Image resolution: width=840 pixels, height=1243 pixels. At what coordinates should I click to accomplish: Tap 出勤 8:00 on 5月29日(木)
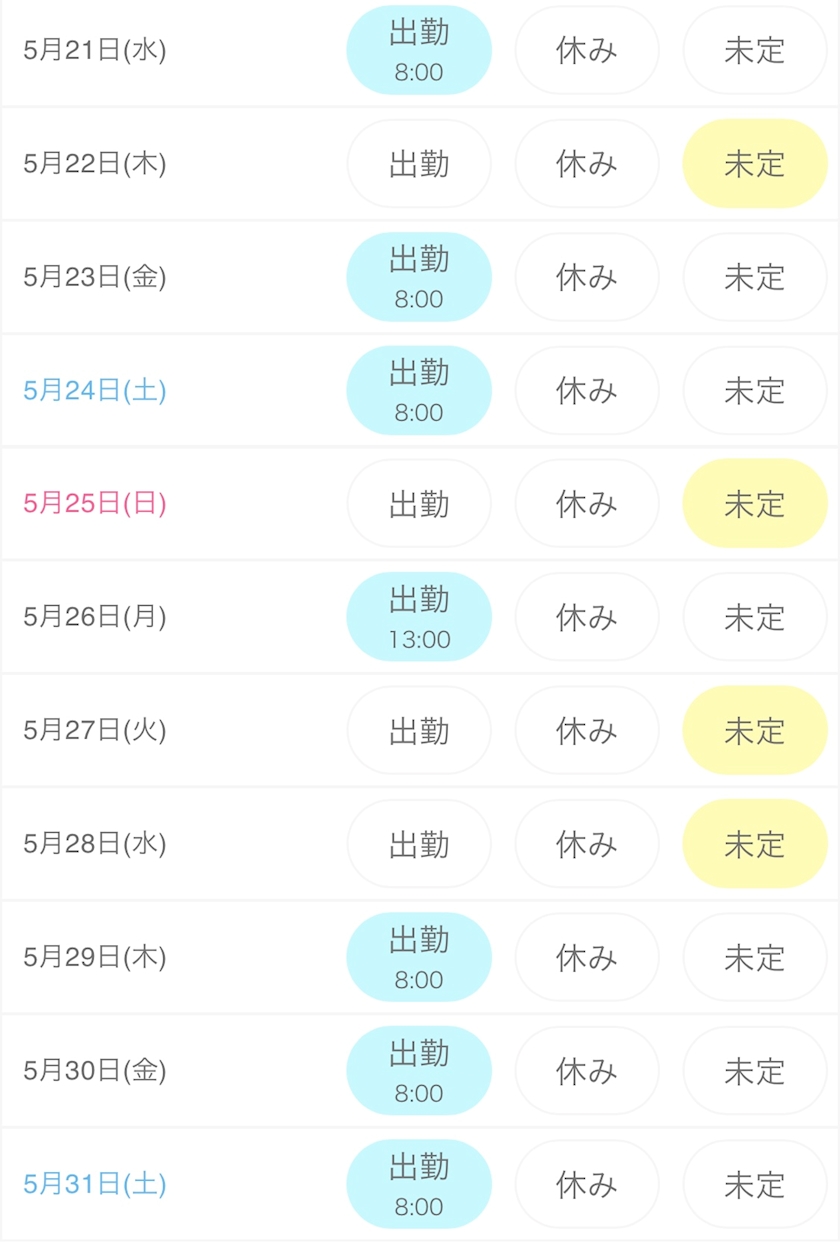click(x=419, y=957)
